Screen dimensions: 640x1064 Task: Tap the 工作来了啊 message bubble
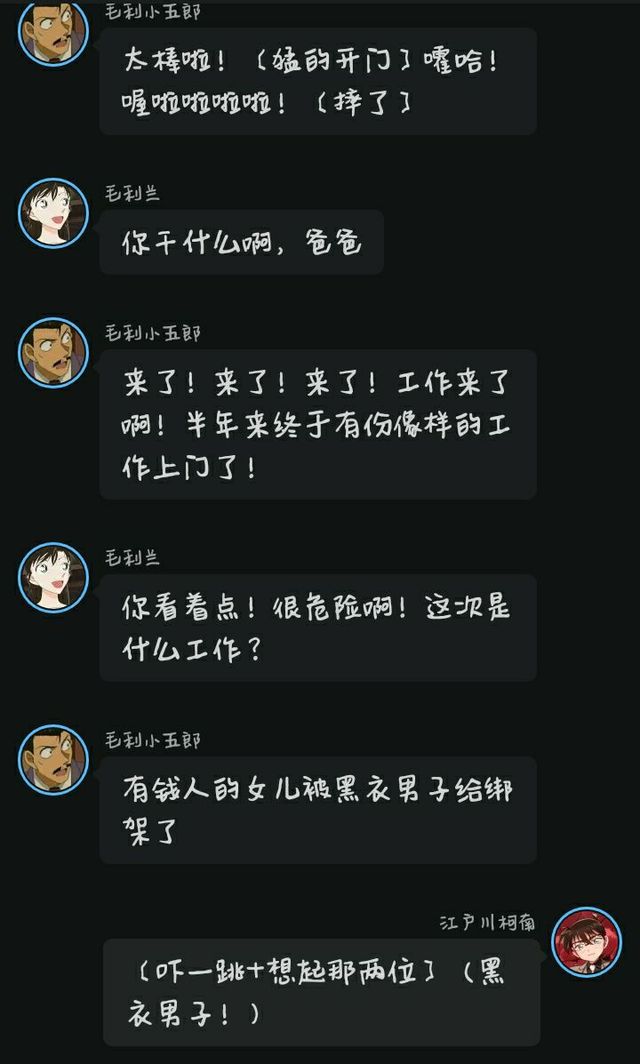[x=318, y=425]
